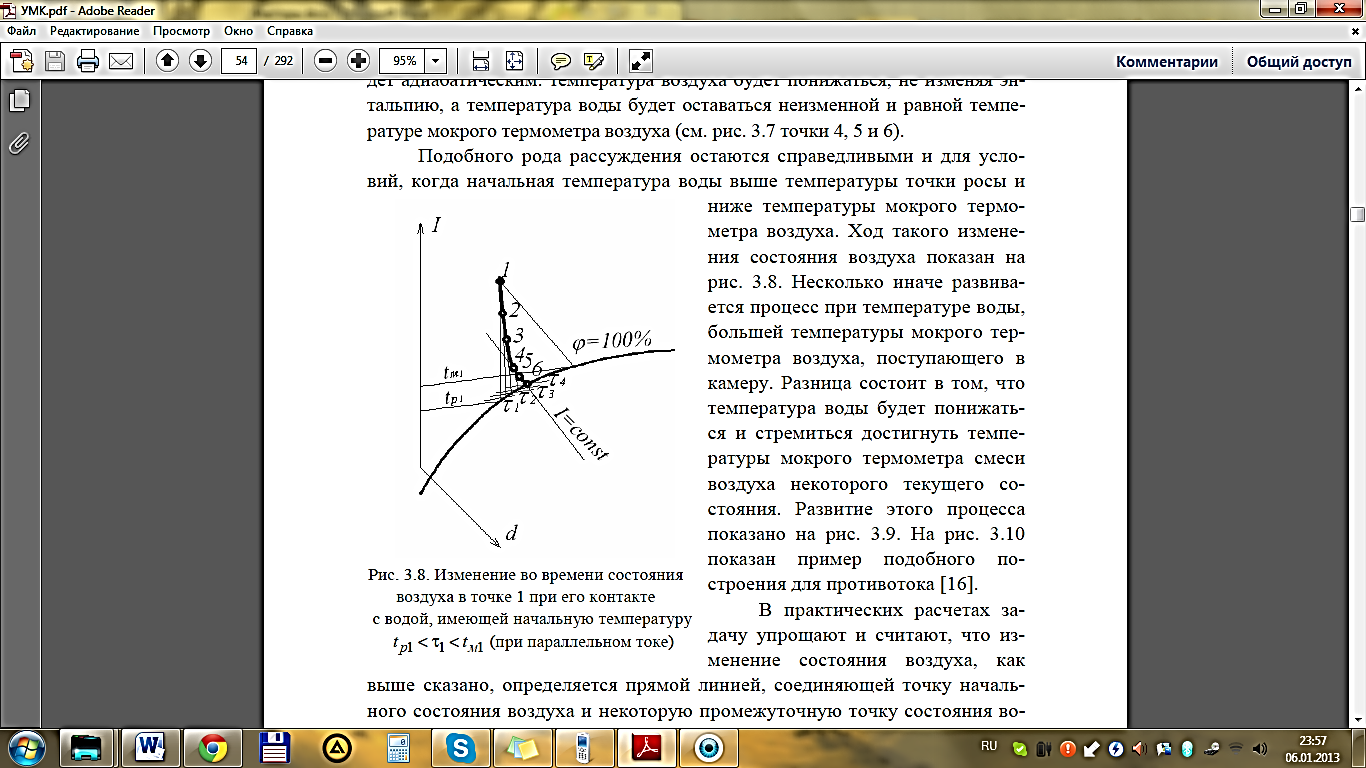Go to previous page with up arrow
The width and height of the screenshot is (1366, 768).
point(167,61)
